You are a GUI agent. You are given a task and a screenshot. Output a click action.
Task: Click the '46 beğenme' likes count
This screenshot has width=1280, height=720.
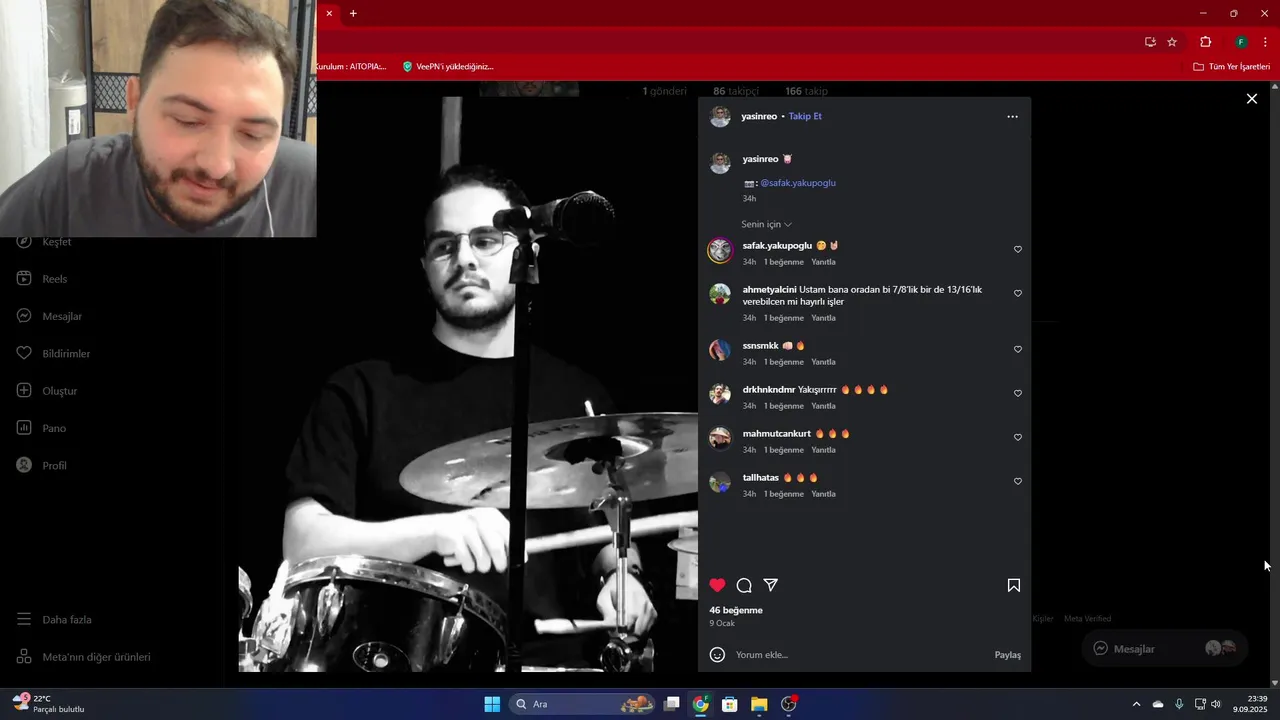736,610
